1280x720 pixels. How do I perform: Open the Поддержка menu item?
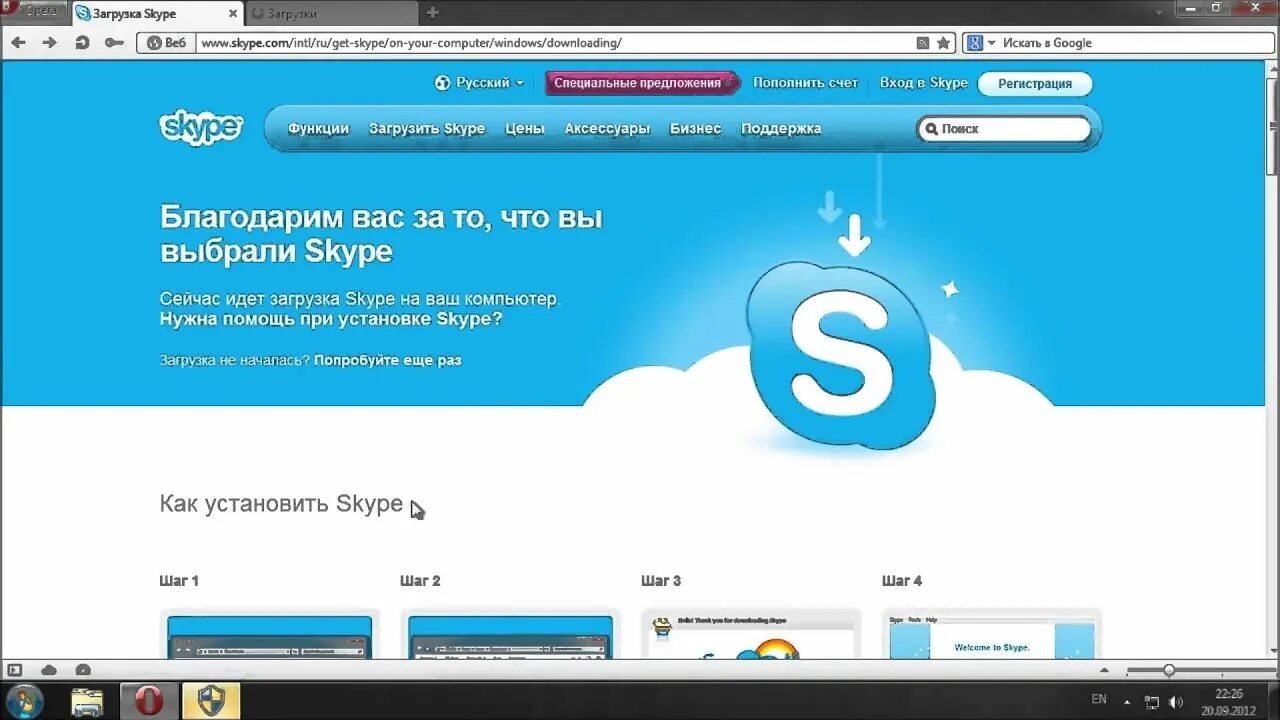[x=781, y=128]
